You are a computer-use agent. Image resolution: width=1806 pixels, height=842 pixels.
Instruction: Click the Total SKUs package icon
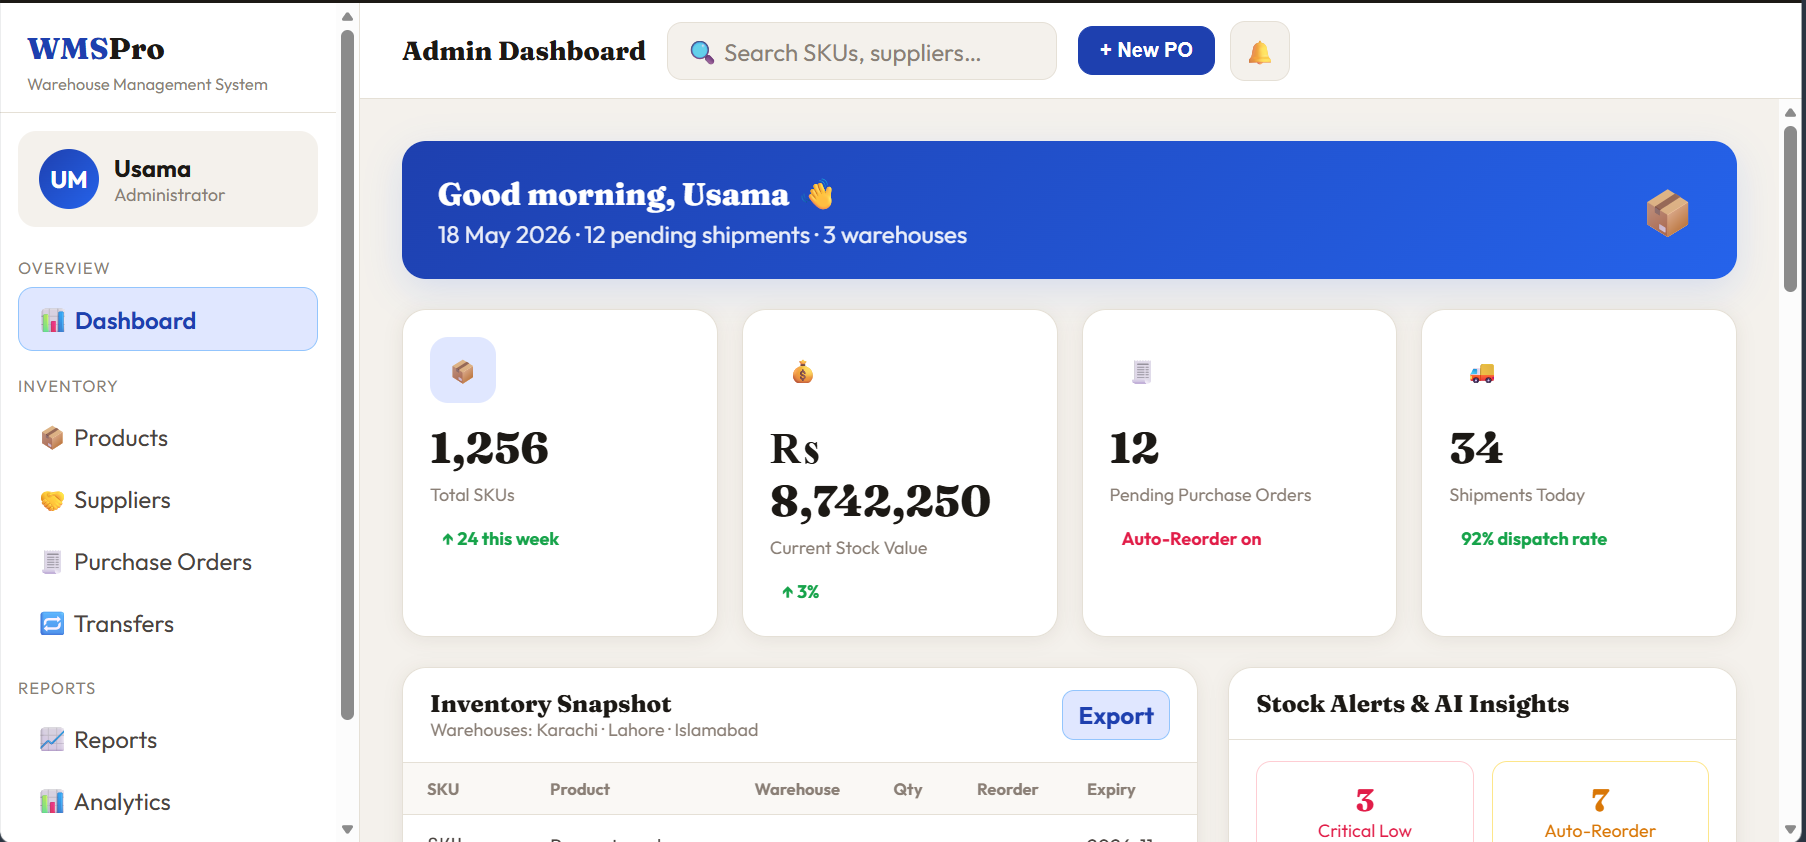463,370
